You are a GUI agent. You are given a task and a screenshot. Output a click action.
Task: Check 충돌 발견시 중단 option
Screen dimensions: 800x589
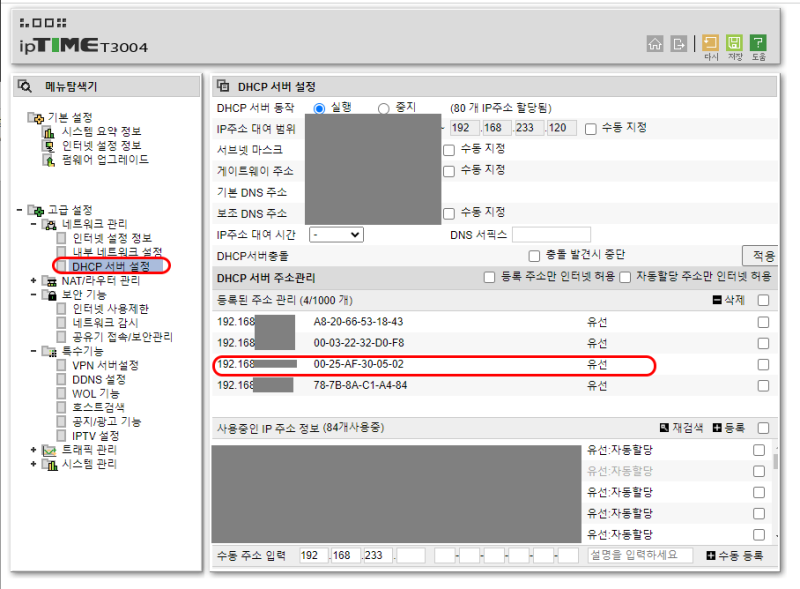click(534, 256)
